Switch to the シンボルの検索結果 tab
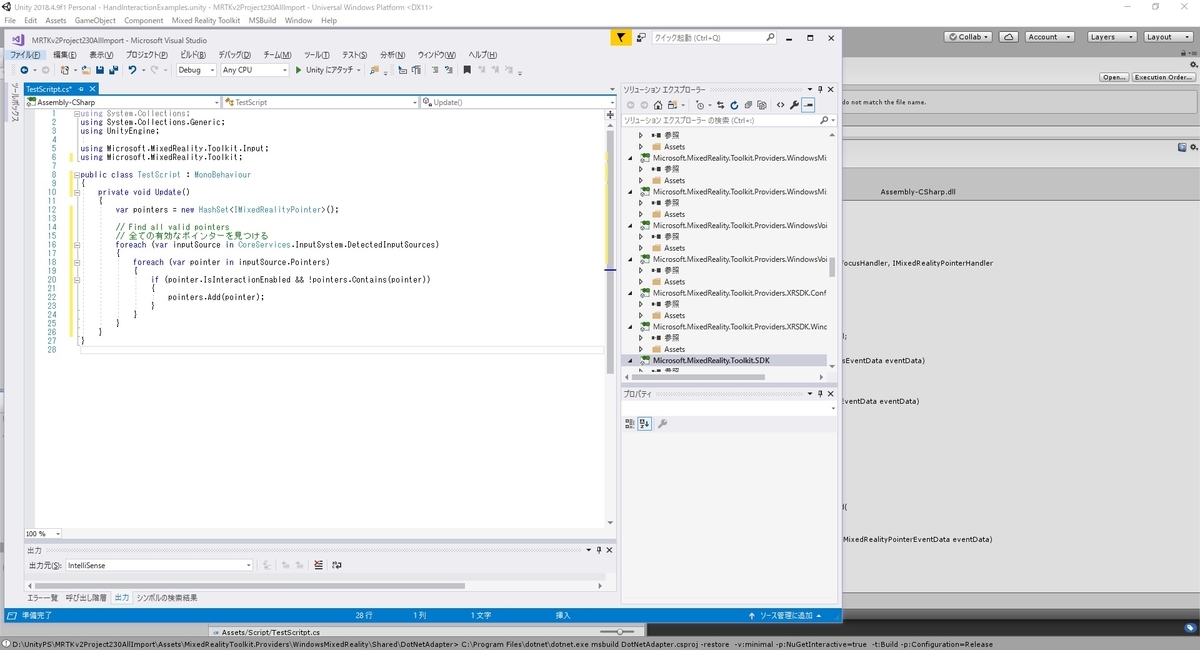 tap(167, 597)
